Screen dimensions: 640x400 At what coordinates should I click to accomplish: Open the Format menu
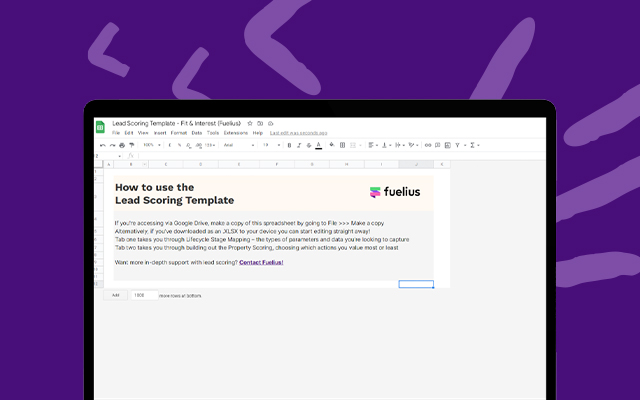[x=178, y=132]
